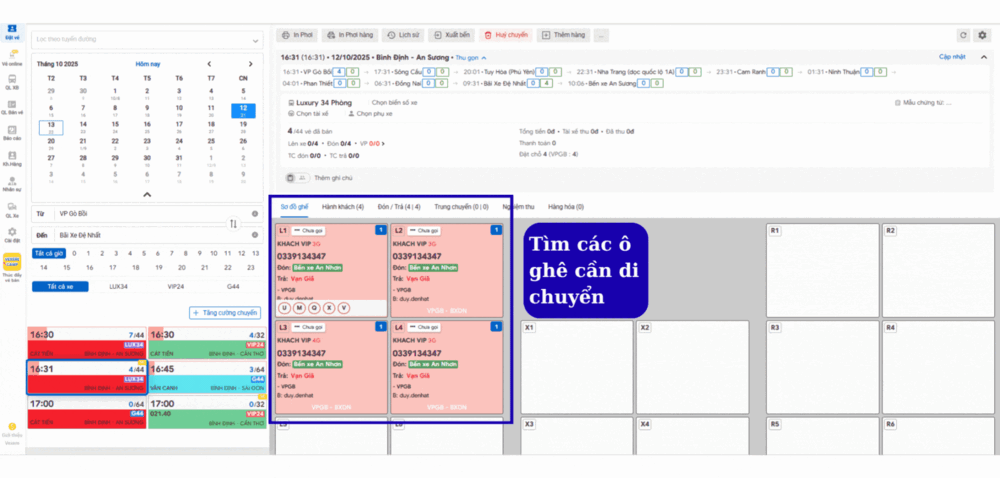Switch to the Hành khách (4) tab
Screen dimensions: 1000x478
(343, 206)
